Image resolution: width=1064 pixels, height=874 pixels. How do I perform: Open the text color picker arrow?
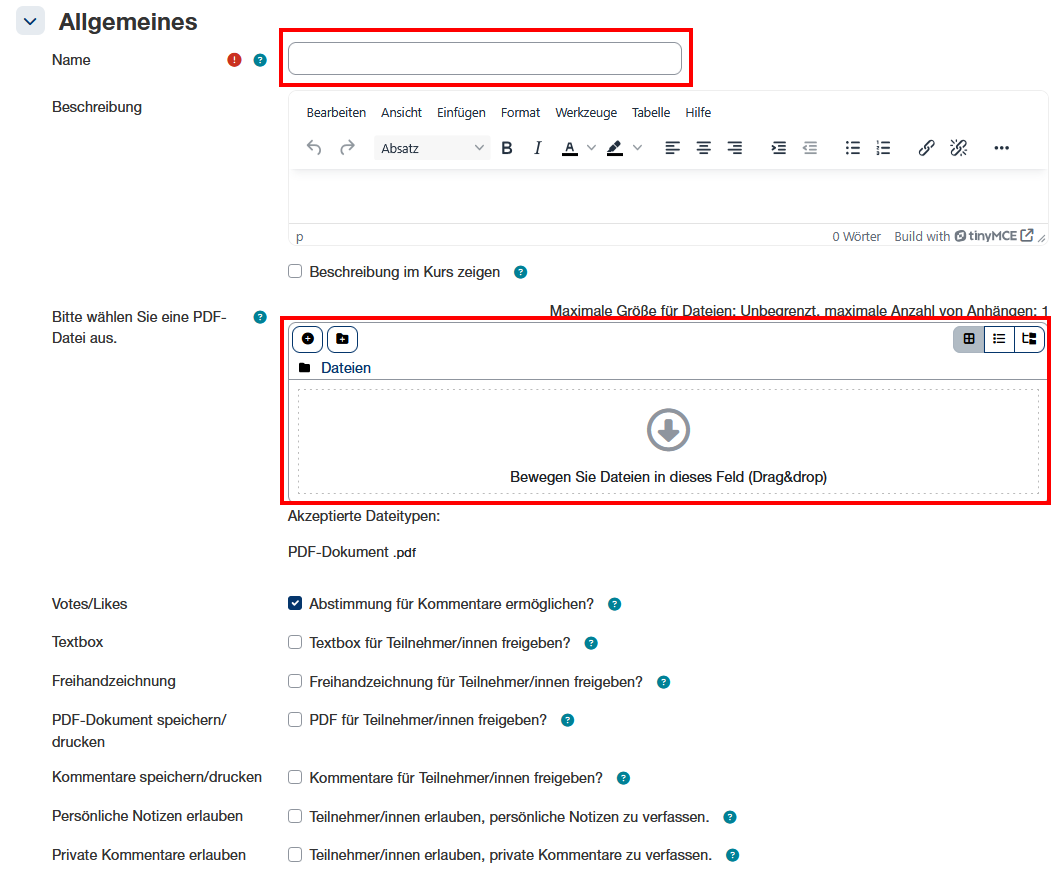pos(591,148)
